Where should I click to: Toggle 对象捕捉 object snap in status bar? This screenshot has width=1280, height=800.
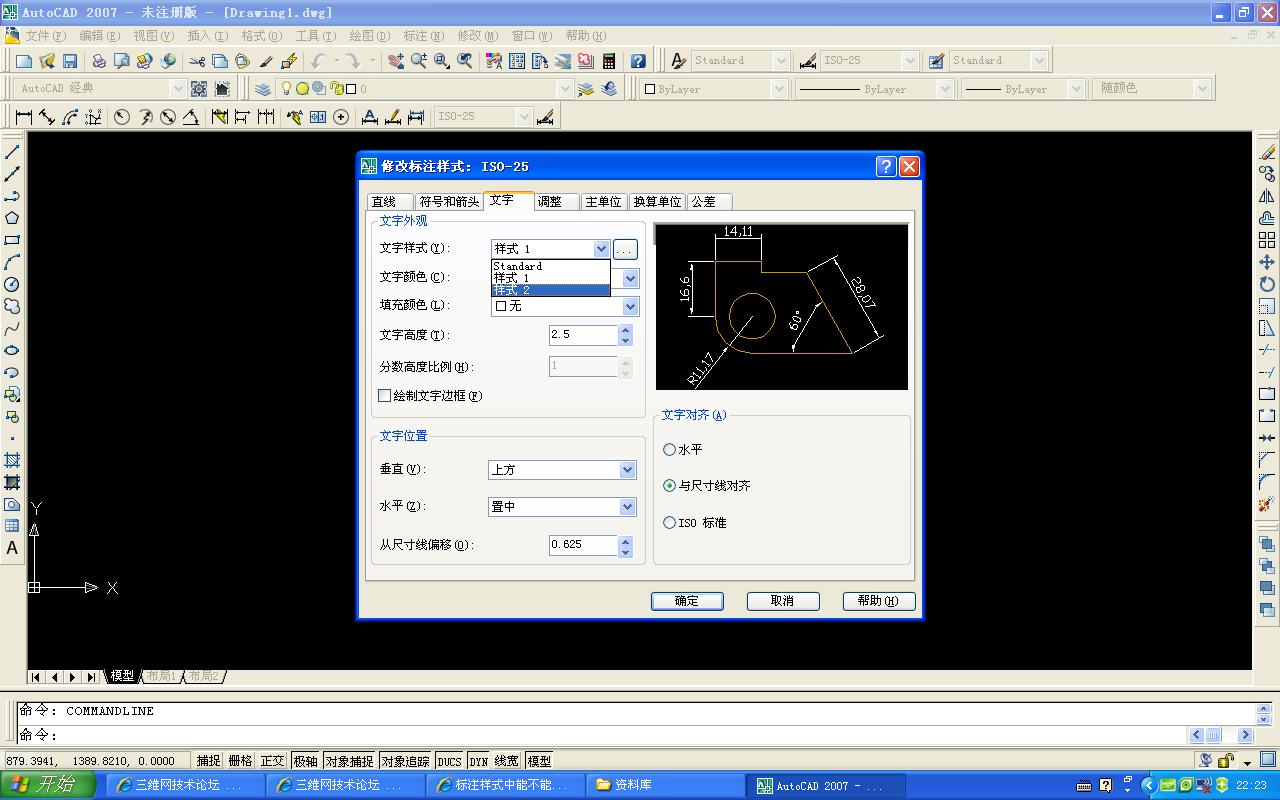coord(349,761)
